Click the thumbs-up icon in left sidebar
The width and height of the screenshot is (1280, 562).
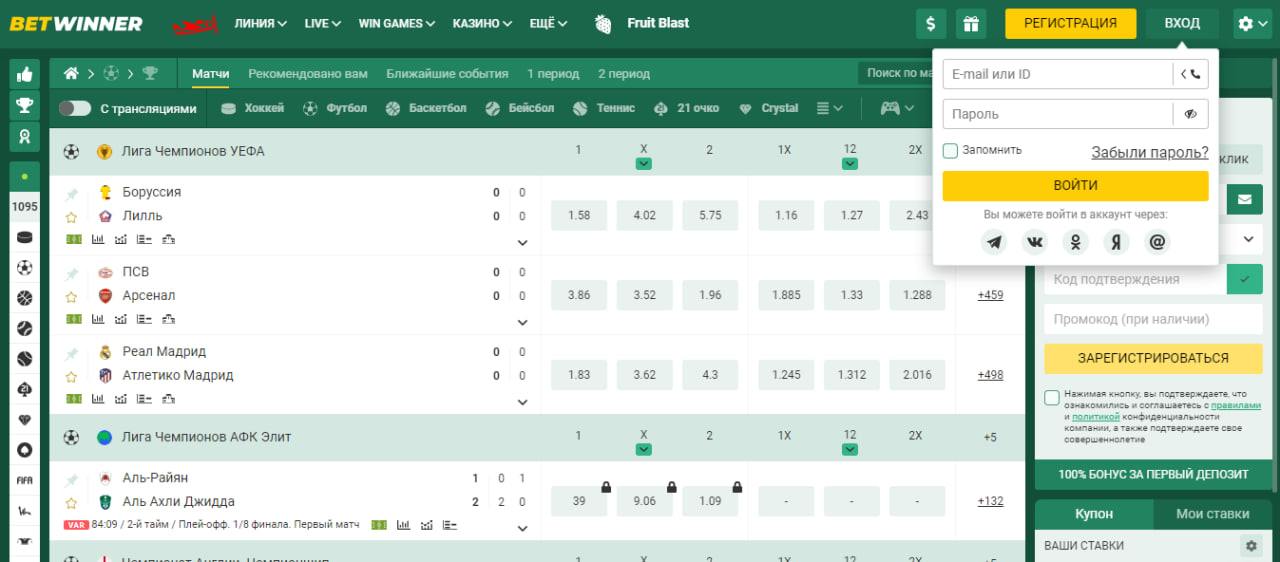25,74
